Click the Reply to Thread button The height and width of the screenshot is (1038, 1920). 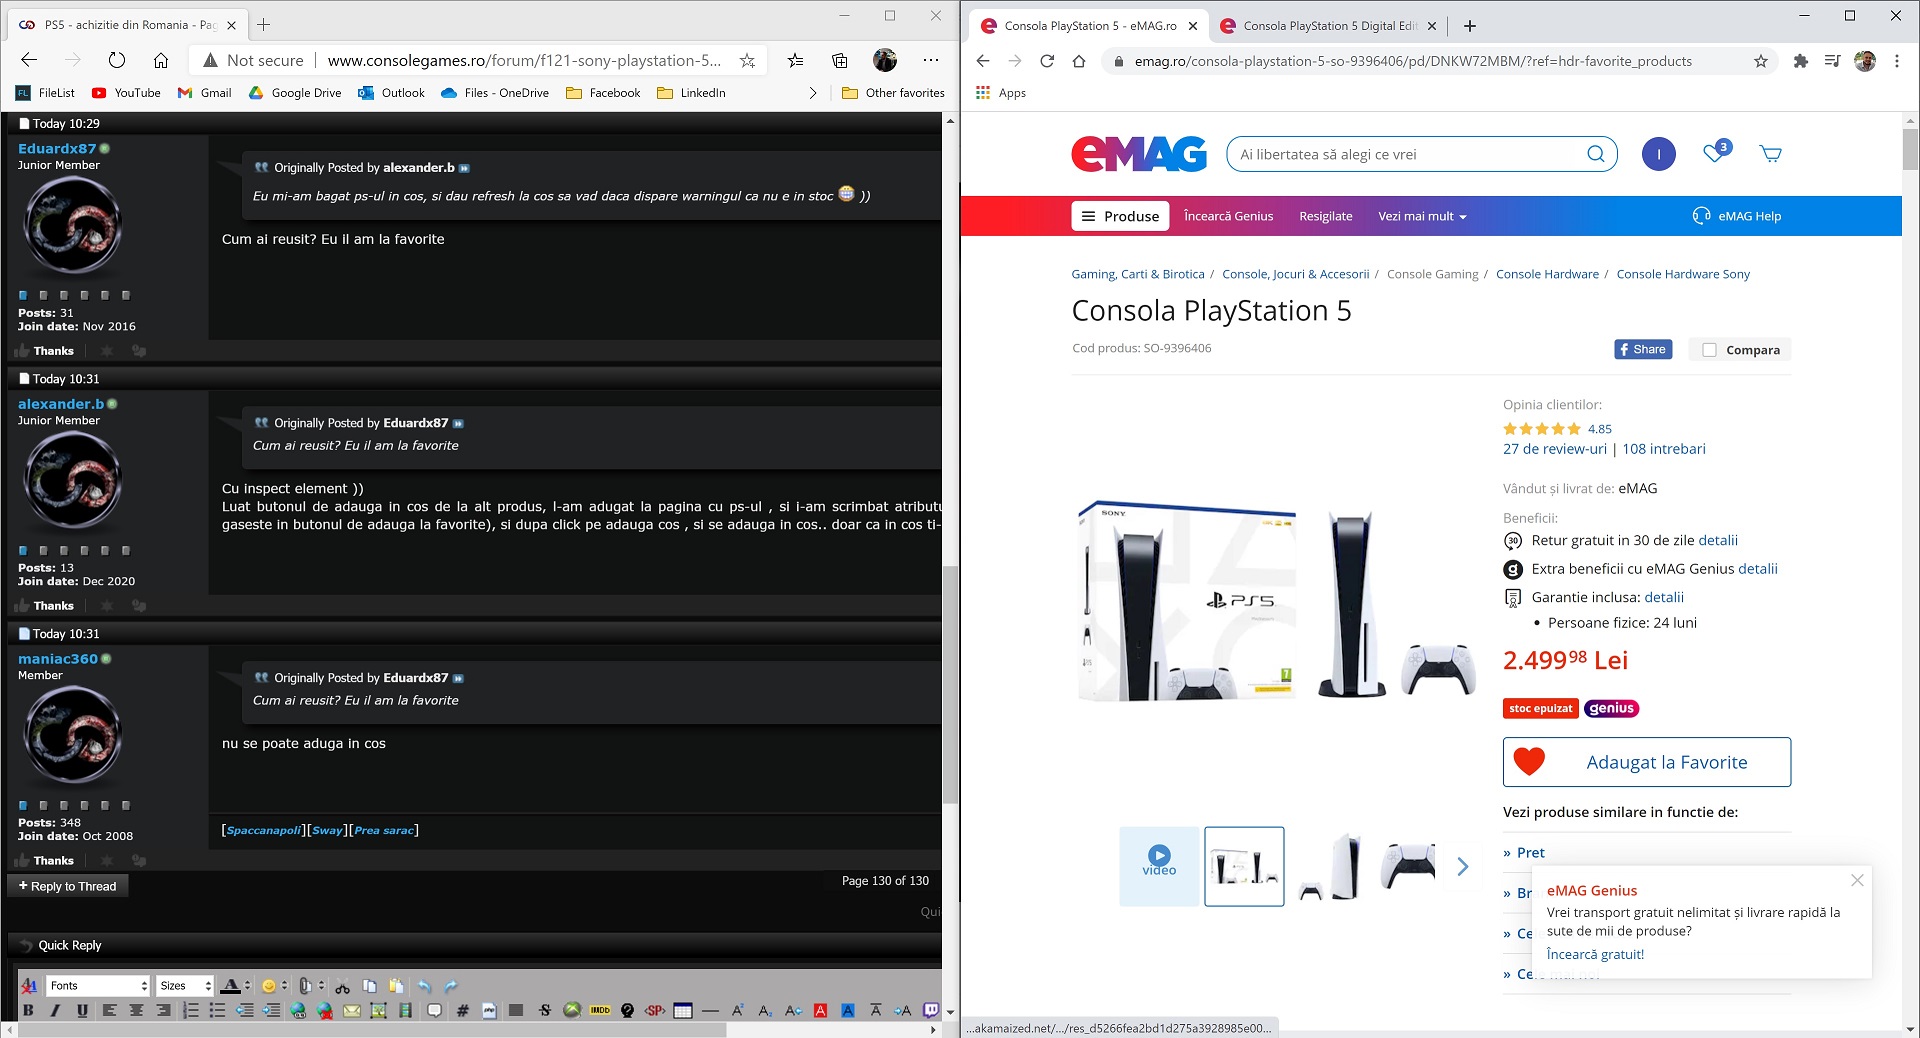pos(68,886)
